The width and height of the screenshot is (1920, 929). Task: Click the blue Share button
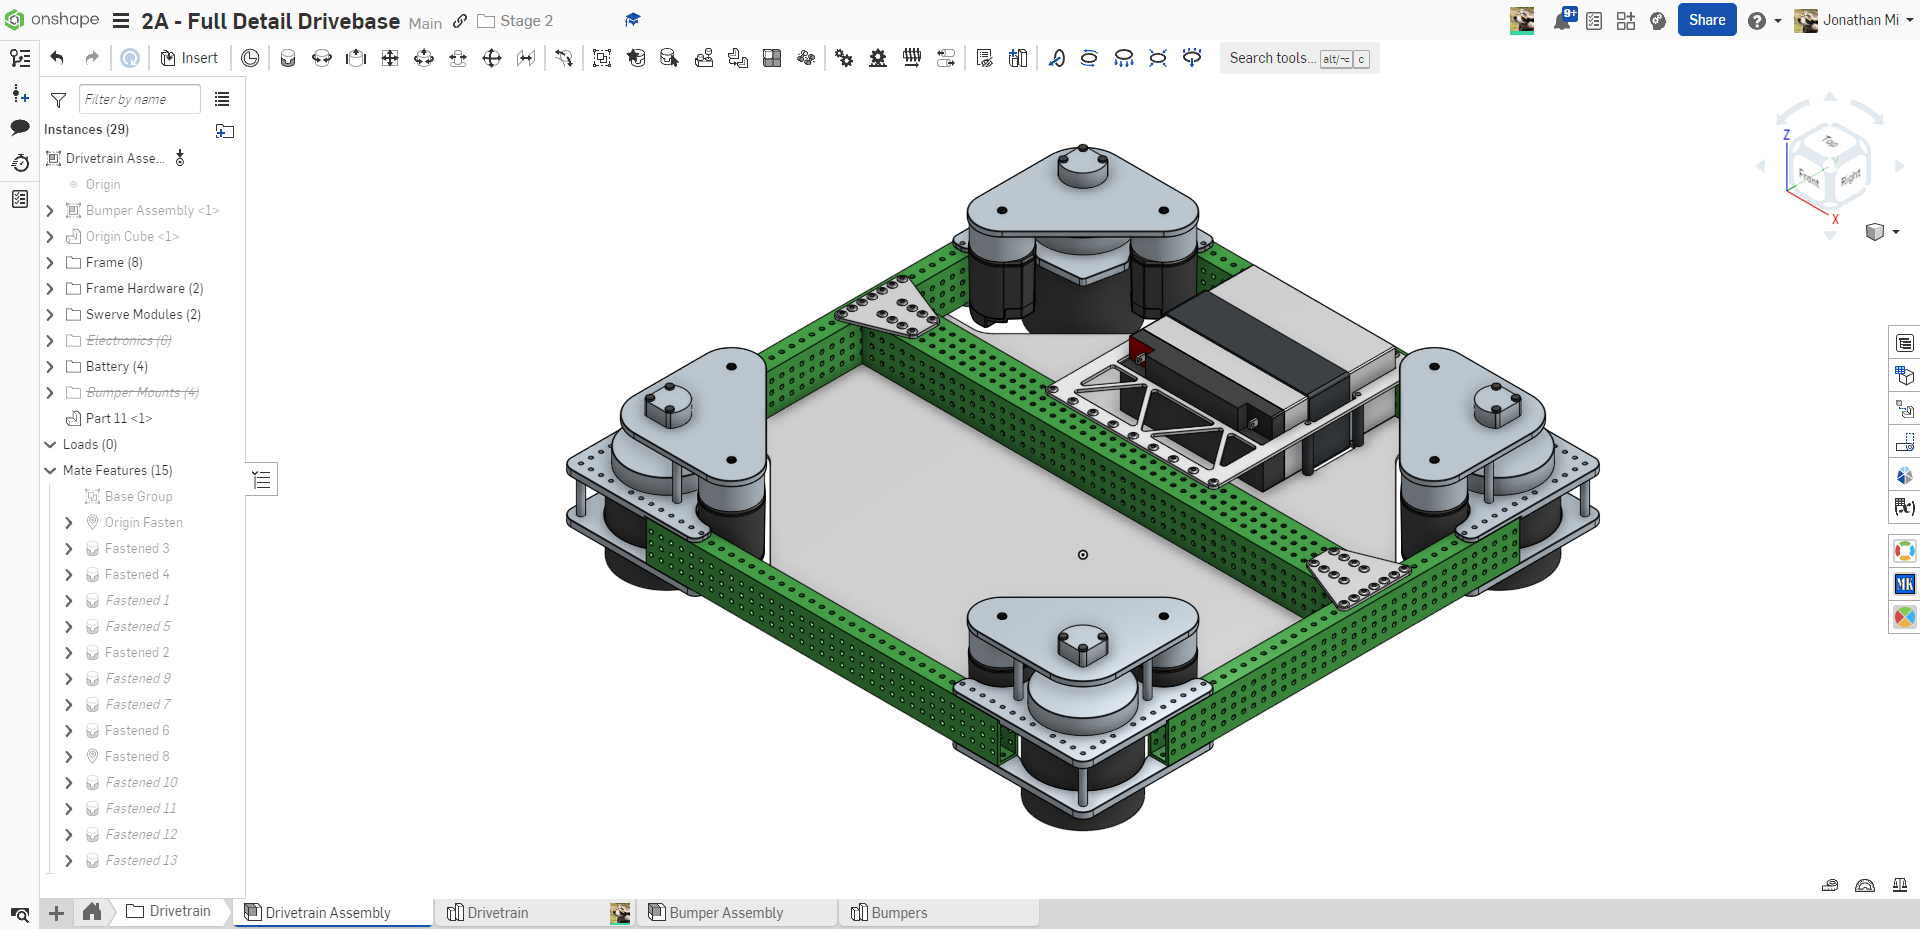coord(1706,20)
